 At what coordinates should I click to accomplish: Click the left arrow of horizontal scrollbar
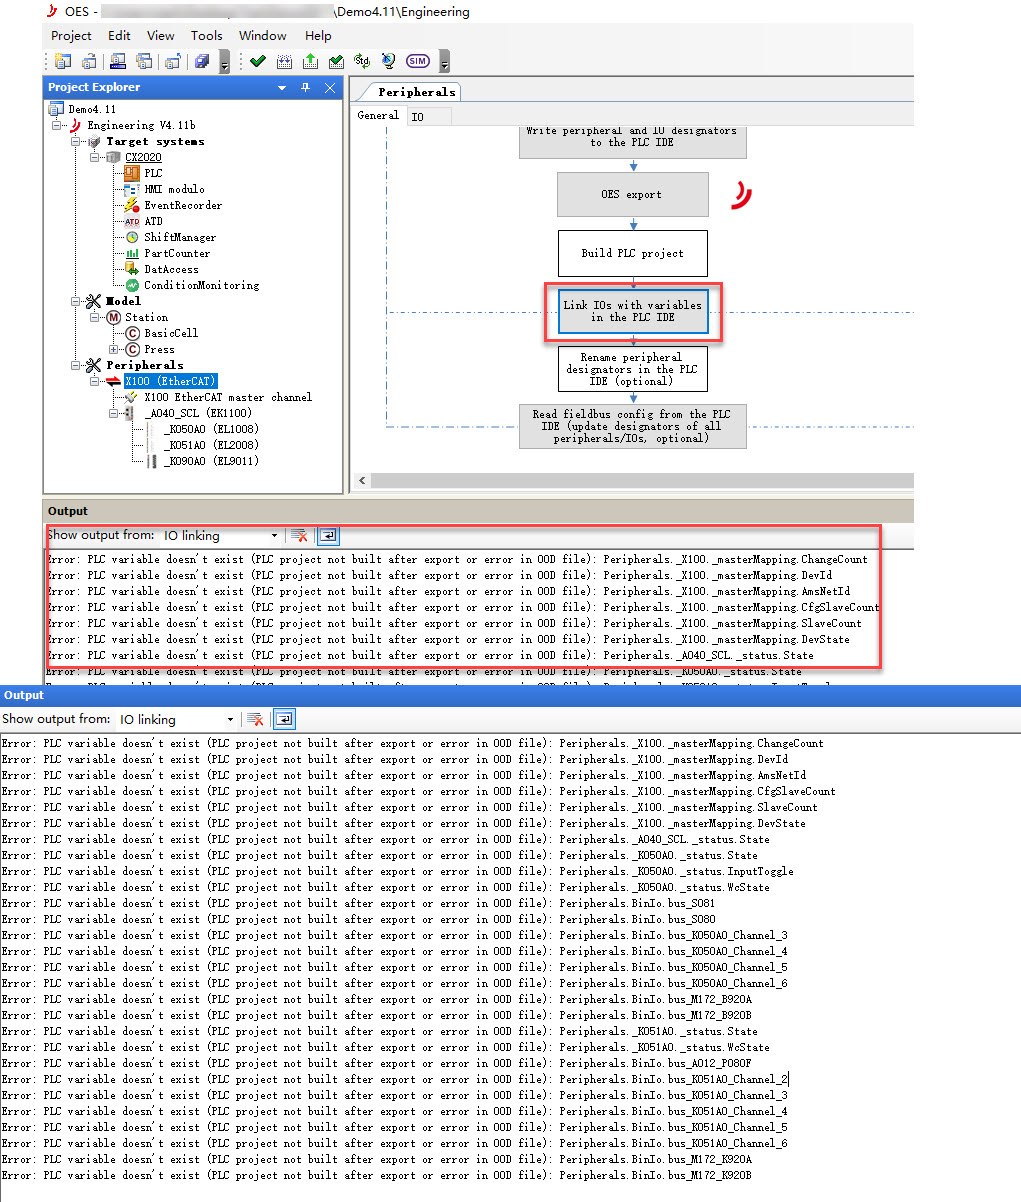363,481
